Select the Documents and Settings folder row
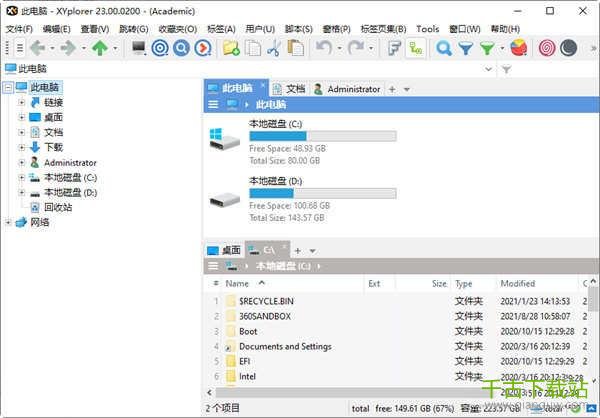600x418 pixels. pos(285,346)
